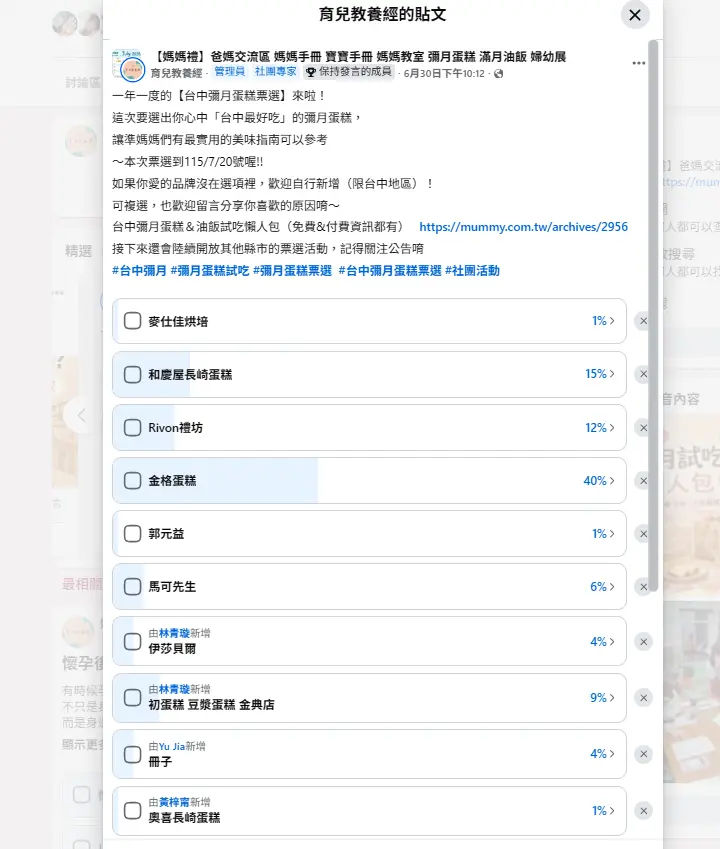Open Yu Jia profile link
The height and width of the screenshot is (849, 720).
coord(172,746)
